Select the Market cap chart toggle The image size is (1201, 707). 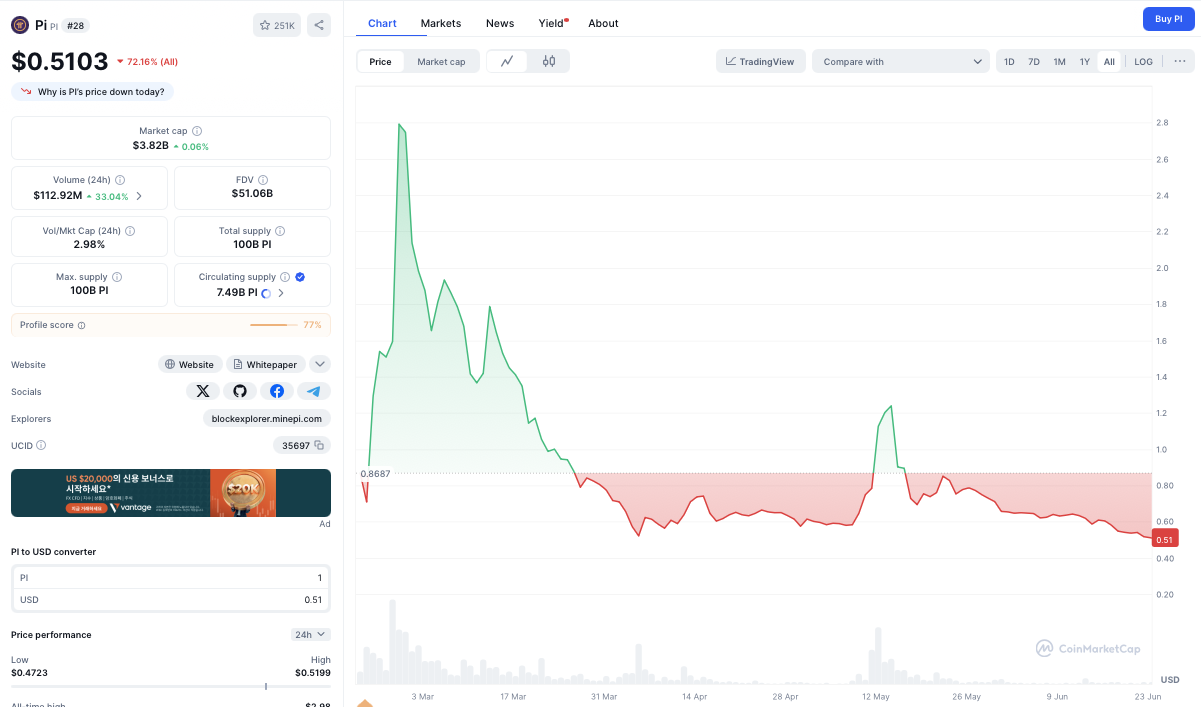tap(441, 61)
